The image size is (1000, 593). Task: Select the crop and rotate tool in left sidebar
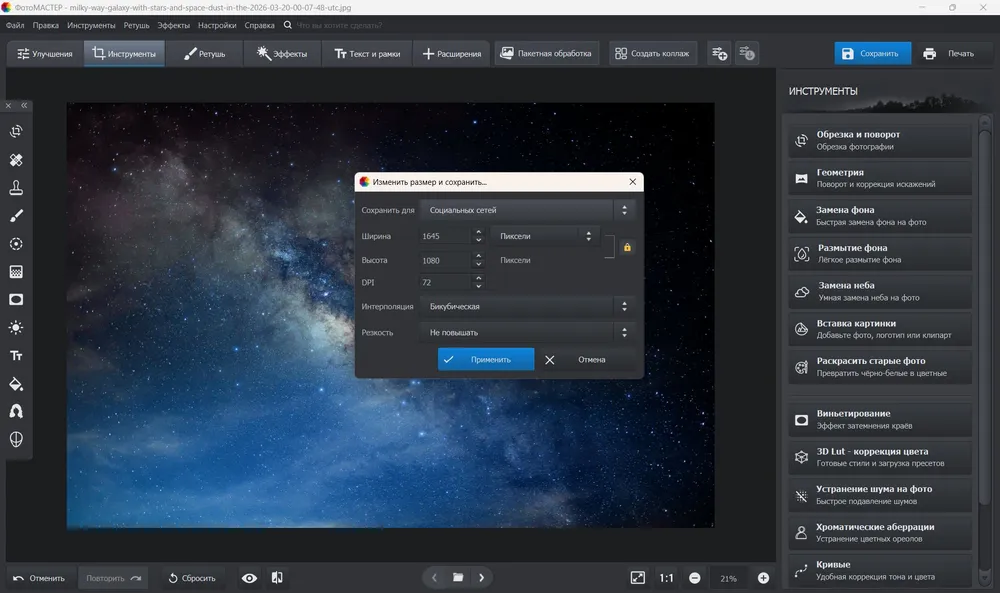(x=16, y=131)
